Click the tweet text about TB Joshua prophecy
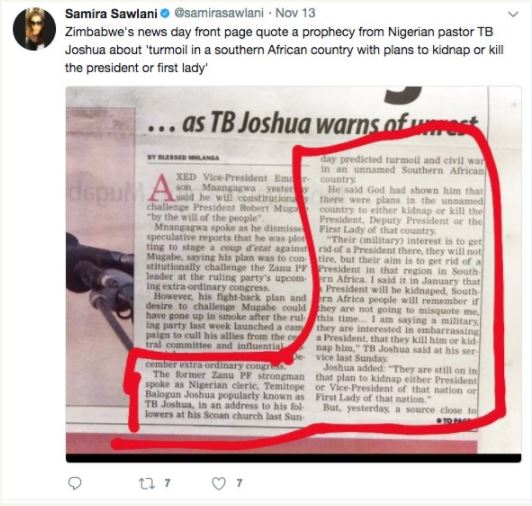The width and height of the screenshot is (532, 506). (x=284, y=50)
